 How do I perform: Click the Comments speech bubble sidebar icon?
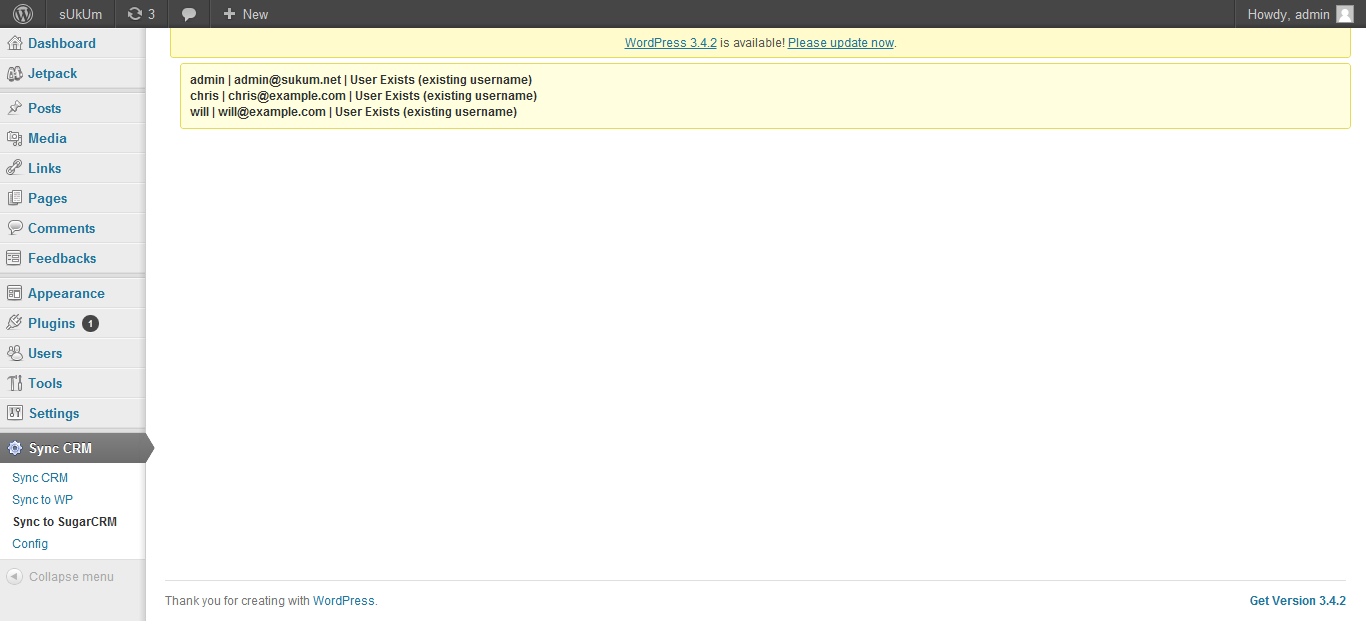click(x=14, y=228)
